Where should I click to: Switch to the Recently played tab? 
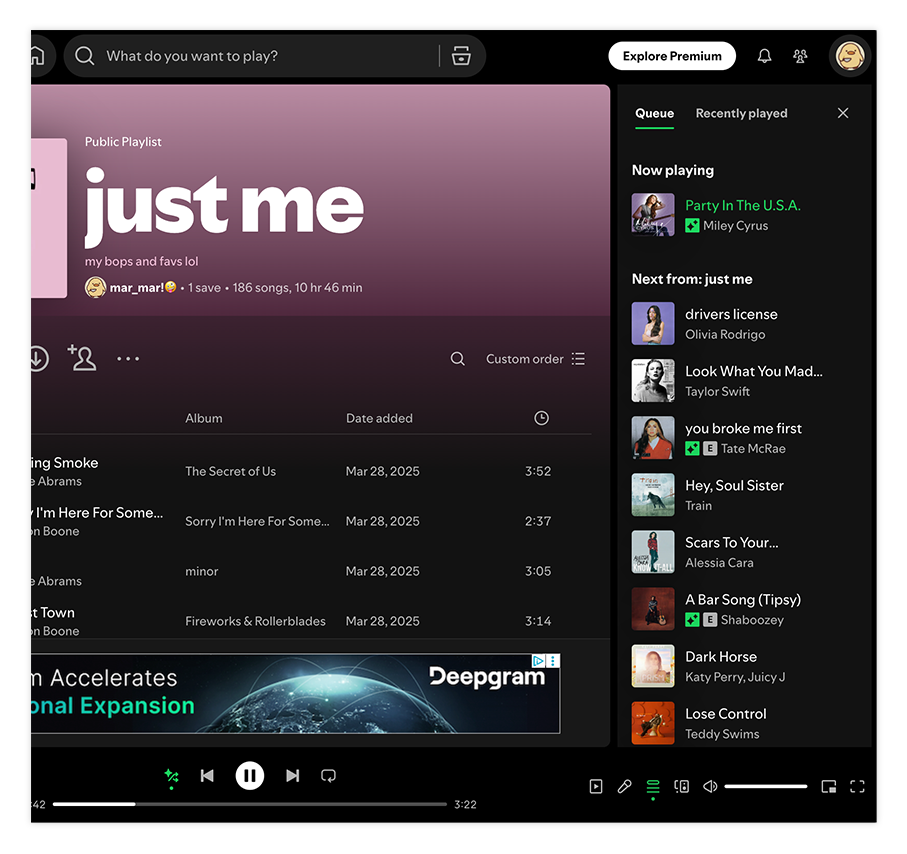click(741, 113)
